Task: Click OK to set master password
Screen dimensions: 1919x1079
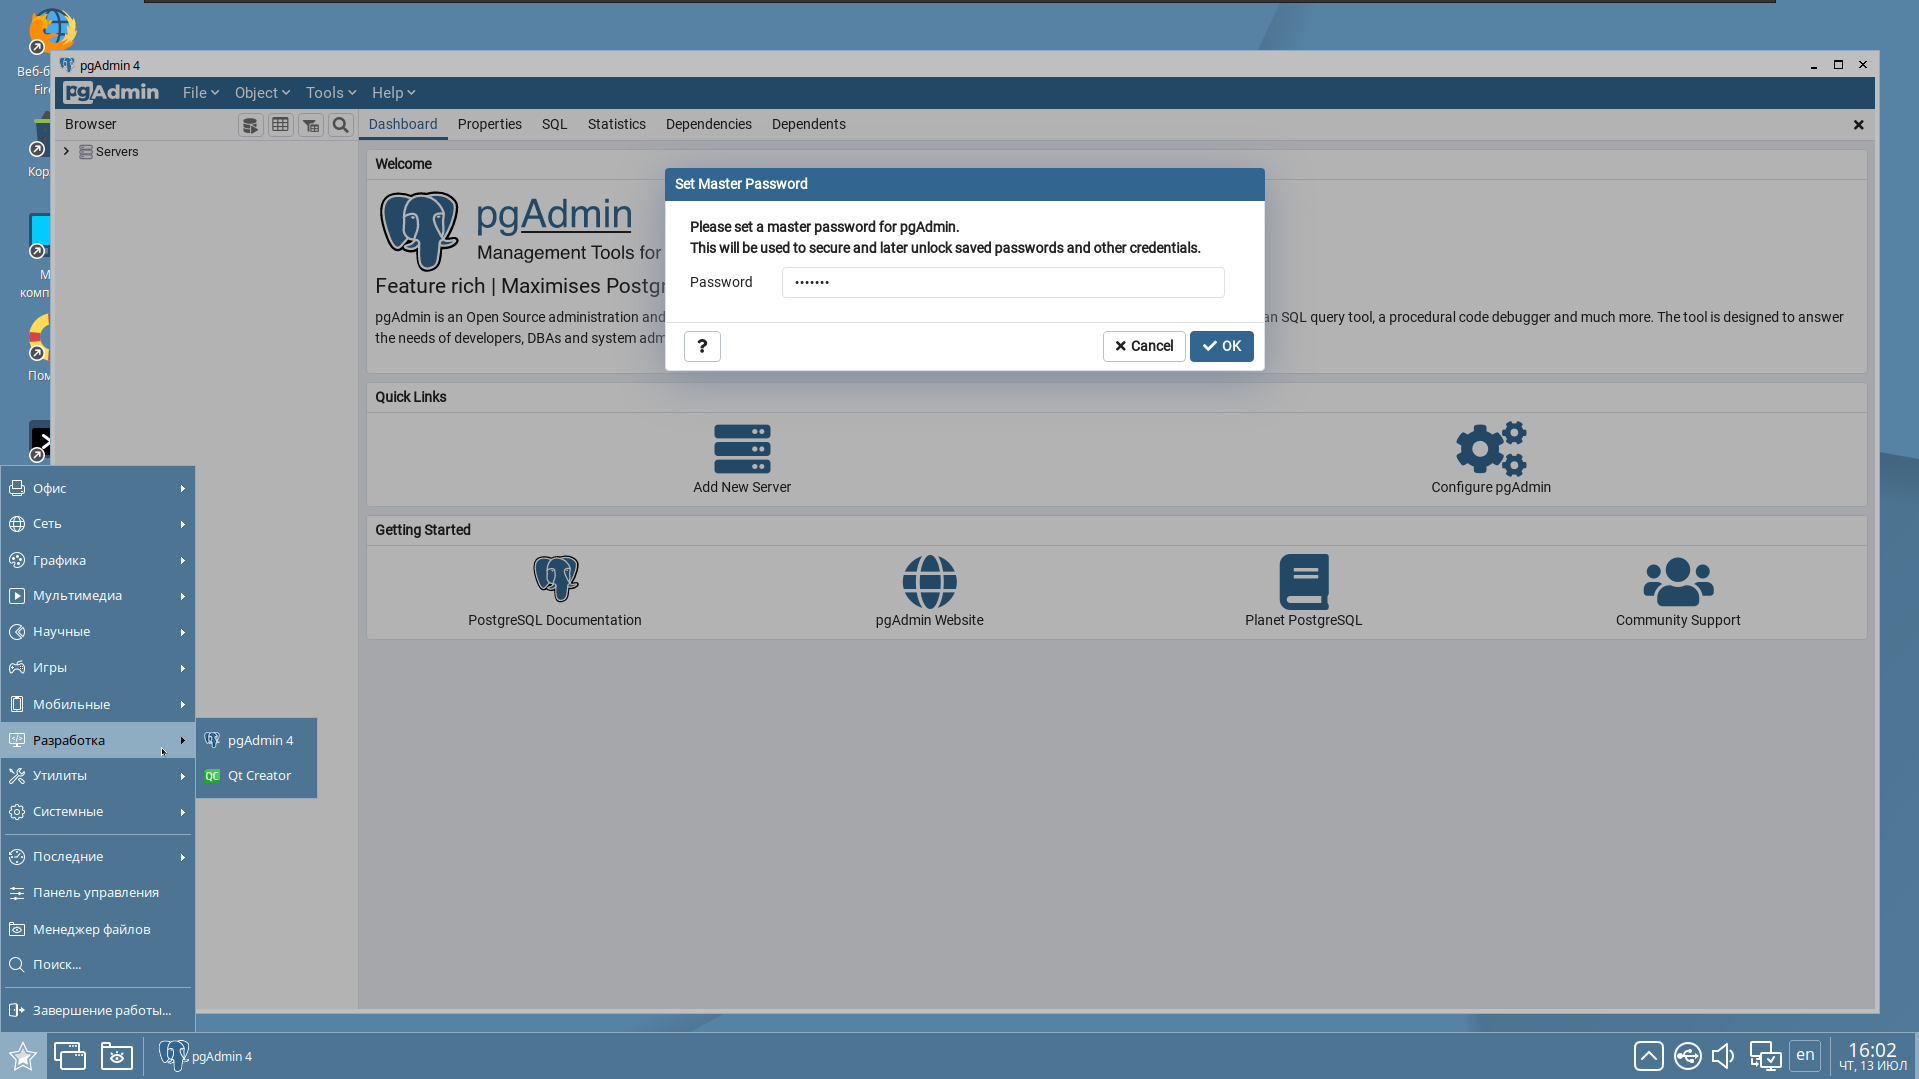Action: (1222, 346)
